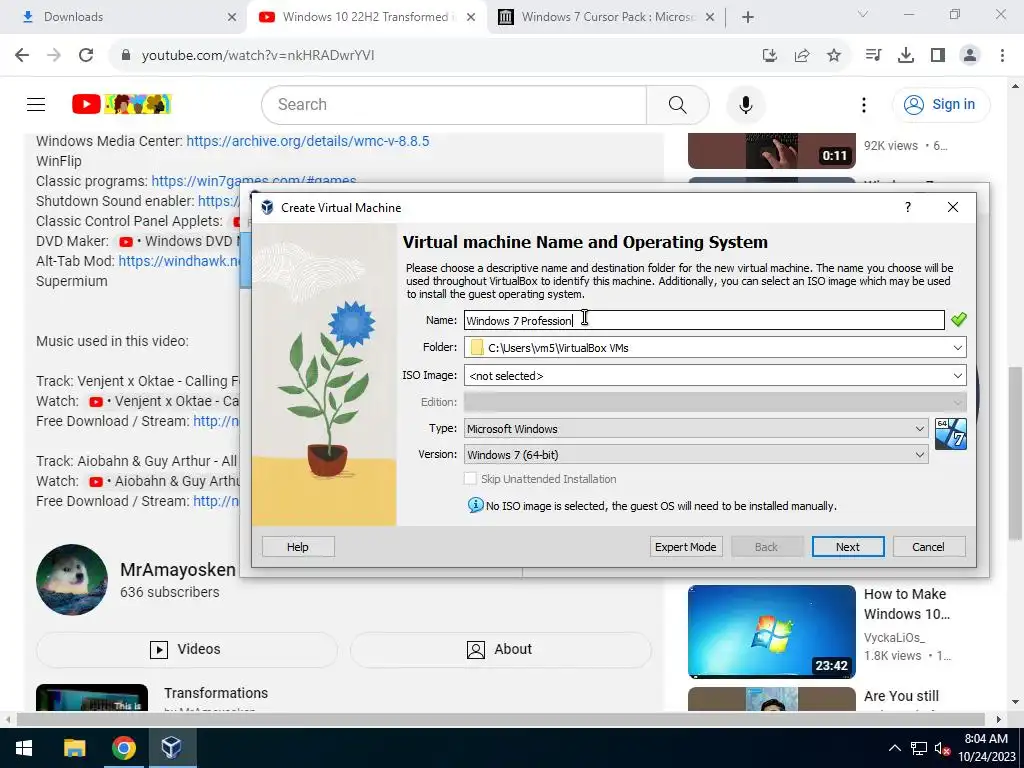Click the green valid-name checkmark icon

[x=959, y=319]
